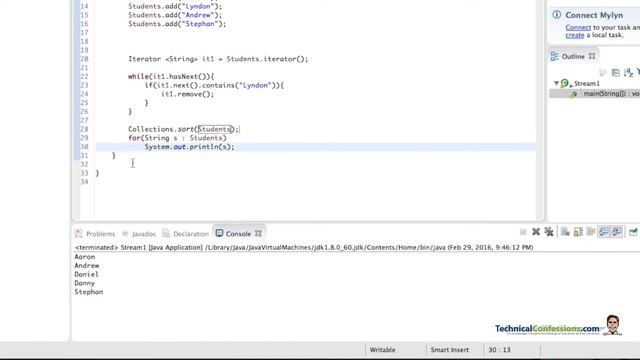Click Aaron in the console output

[84, 257]
